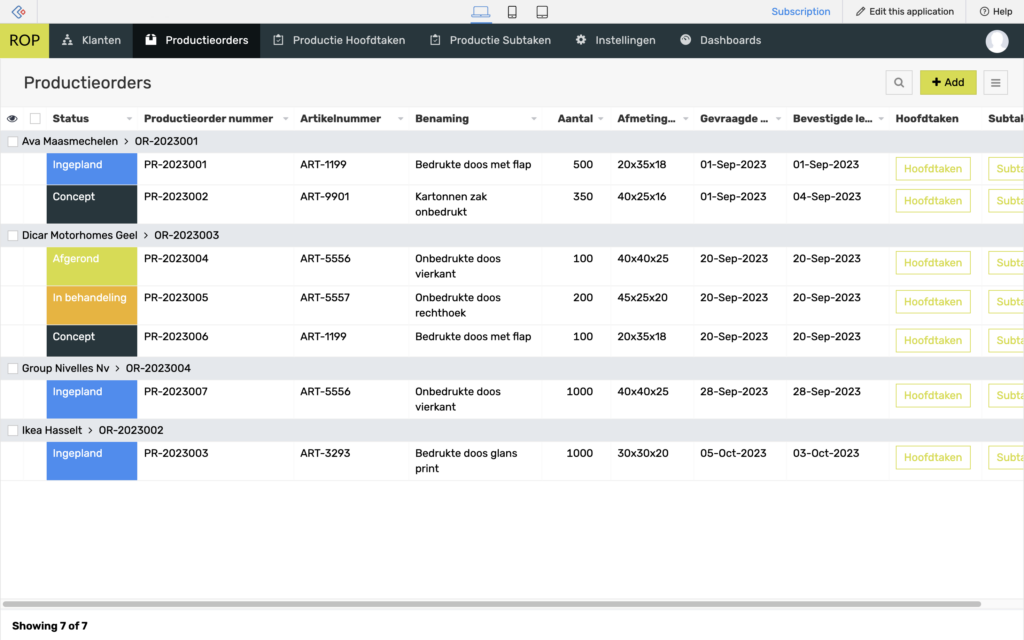Click orange In behandeling status cell

click(92, 305)
